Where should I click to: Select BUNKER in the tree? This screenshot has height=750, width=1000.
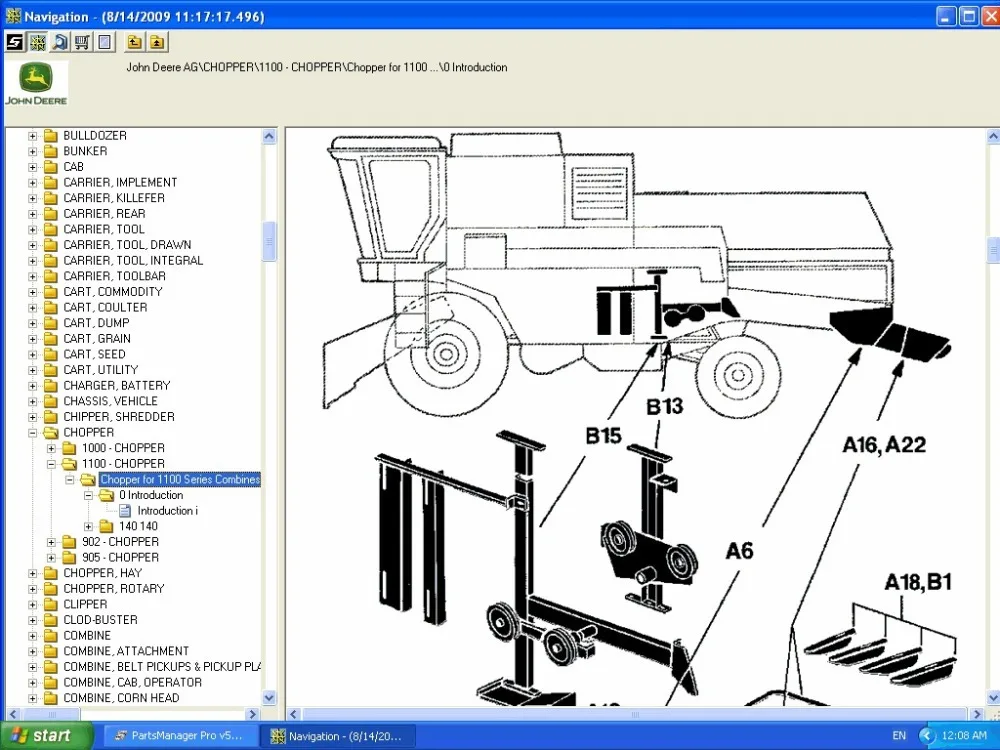pyautogui.click(x=85, y=151)
